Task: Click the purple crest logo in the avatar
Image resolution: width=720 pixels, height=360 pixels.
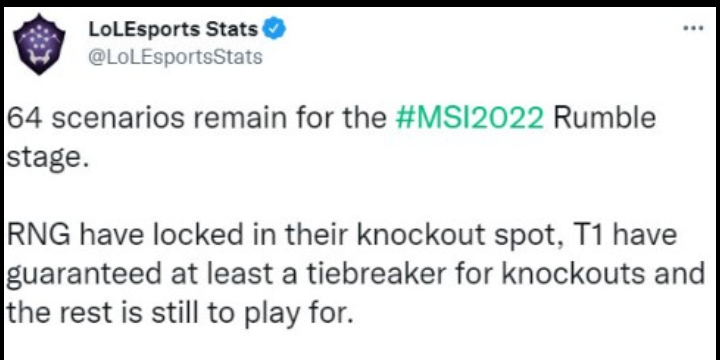Action: pos(39,45)
